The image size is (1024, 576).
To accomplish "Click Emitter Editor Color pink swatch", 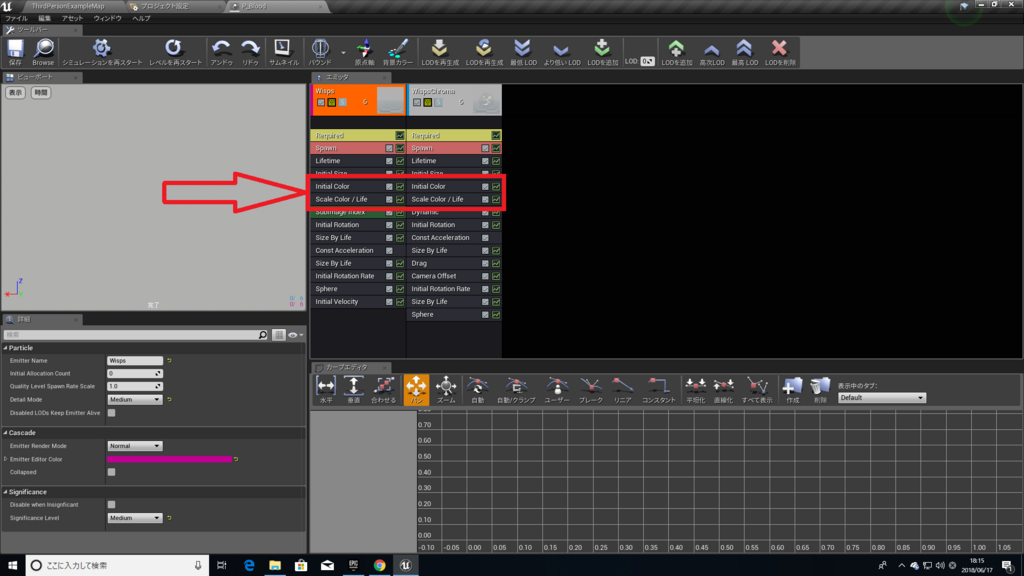I will [x=169, y=459].
